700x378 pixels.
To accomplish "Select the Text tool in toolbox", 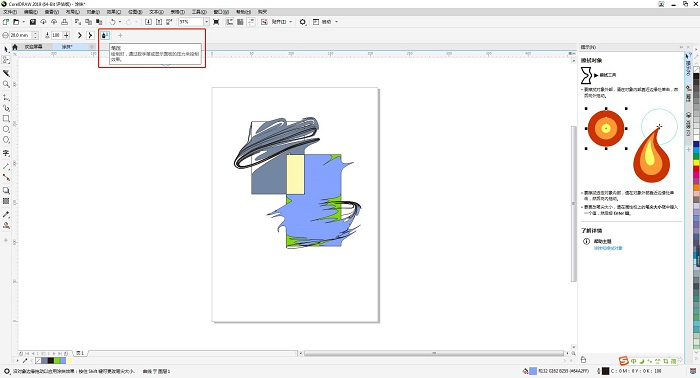I will point(6,153).
